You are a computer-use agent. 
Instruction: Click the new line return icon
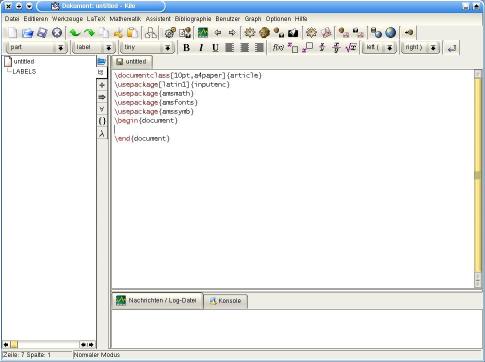click(452, 48)
